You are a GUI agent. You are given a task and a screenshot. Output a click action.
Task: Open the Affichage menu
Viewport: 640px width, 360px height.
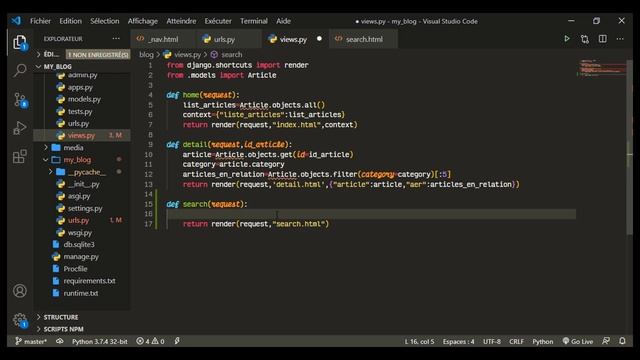pos(142,21)
